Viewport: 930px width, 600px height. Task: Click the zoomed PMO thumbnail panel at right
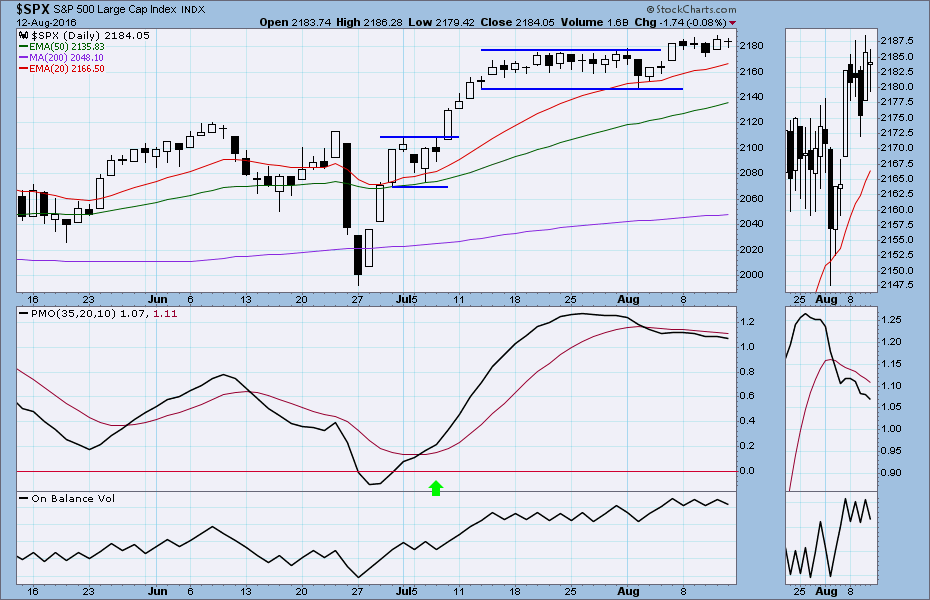click(x=830, y=400)
